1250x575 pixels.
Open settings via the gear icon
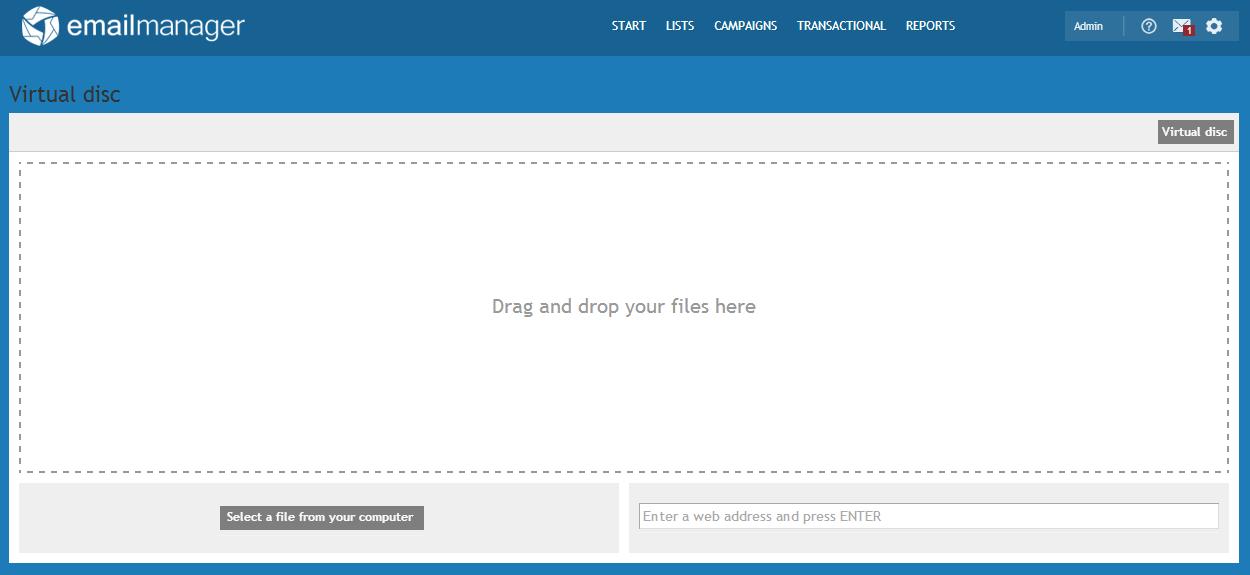(1214, 27)
